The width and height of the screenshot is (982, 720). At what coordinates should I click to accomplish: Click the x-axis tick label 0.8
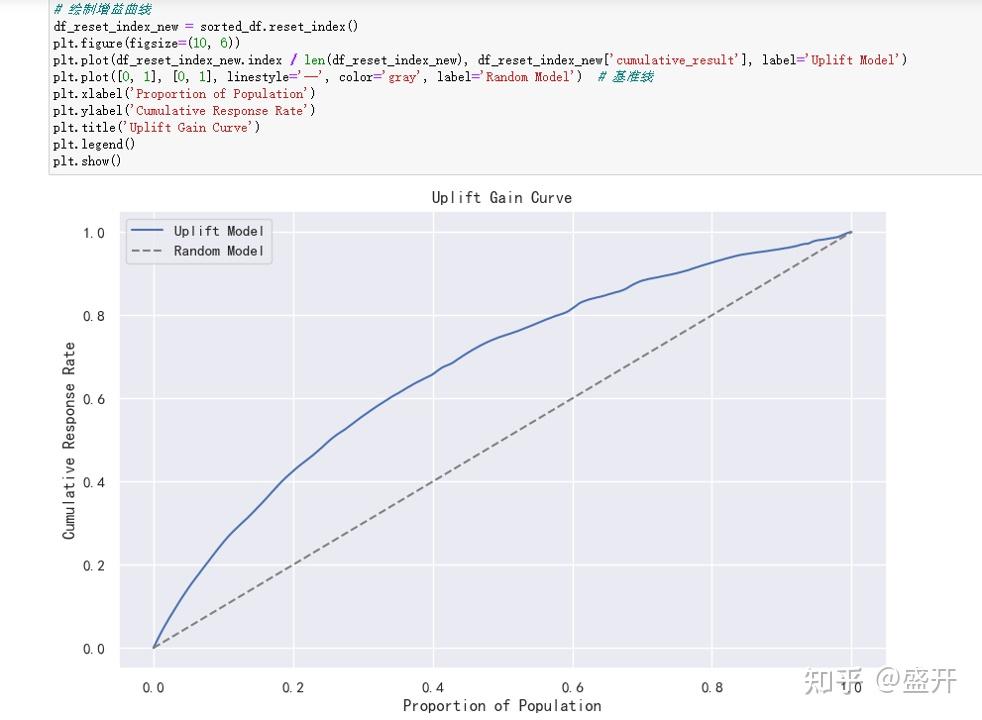(x=712, y=687)
